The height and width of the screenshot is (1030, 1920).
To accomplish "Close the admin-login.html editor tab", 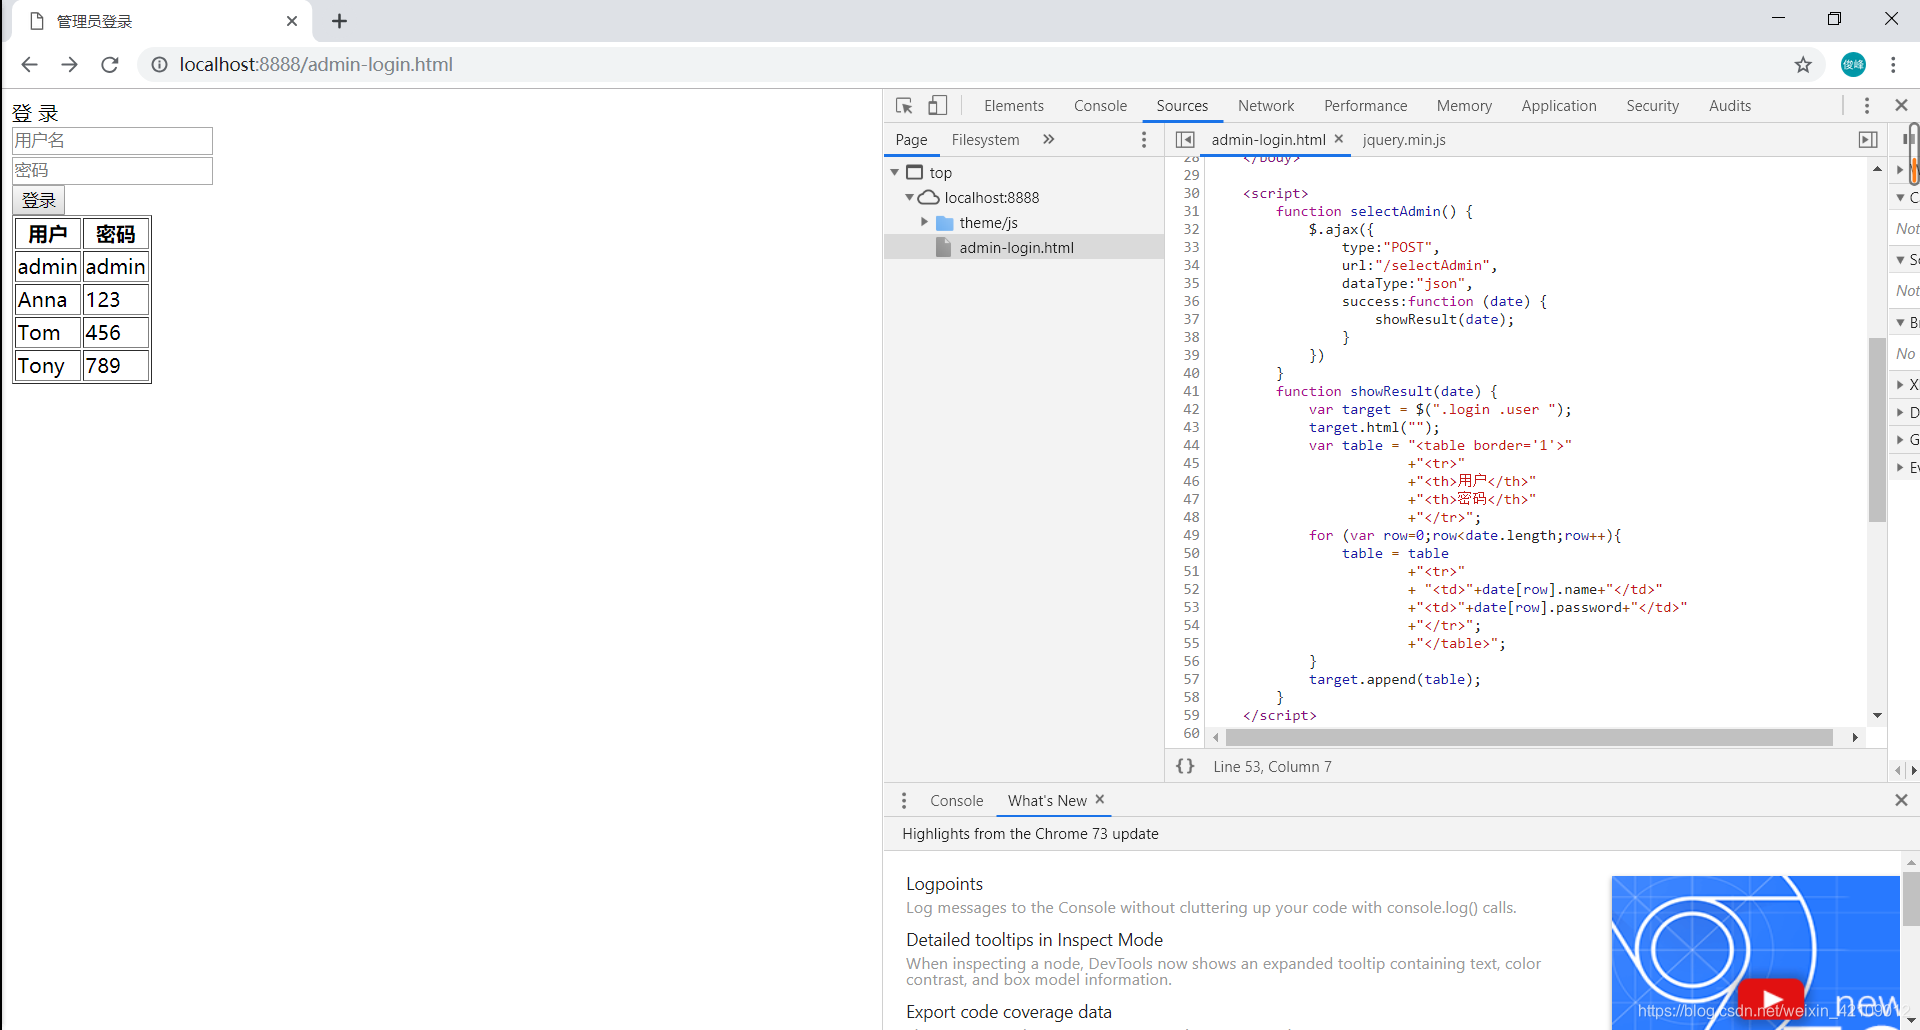I will 1339,139.
